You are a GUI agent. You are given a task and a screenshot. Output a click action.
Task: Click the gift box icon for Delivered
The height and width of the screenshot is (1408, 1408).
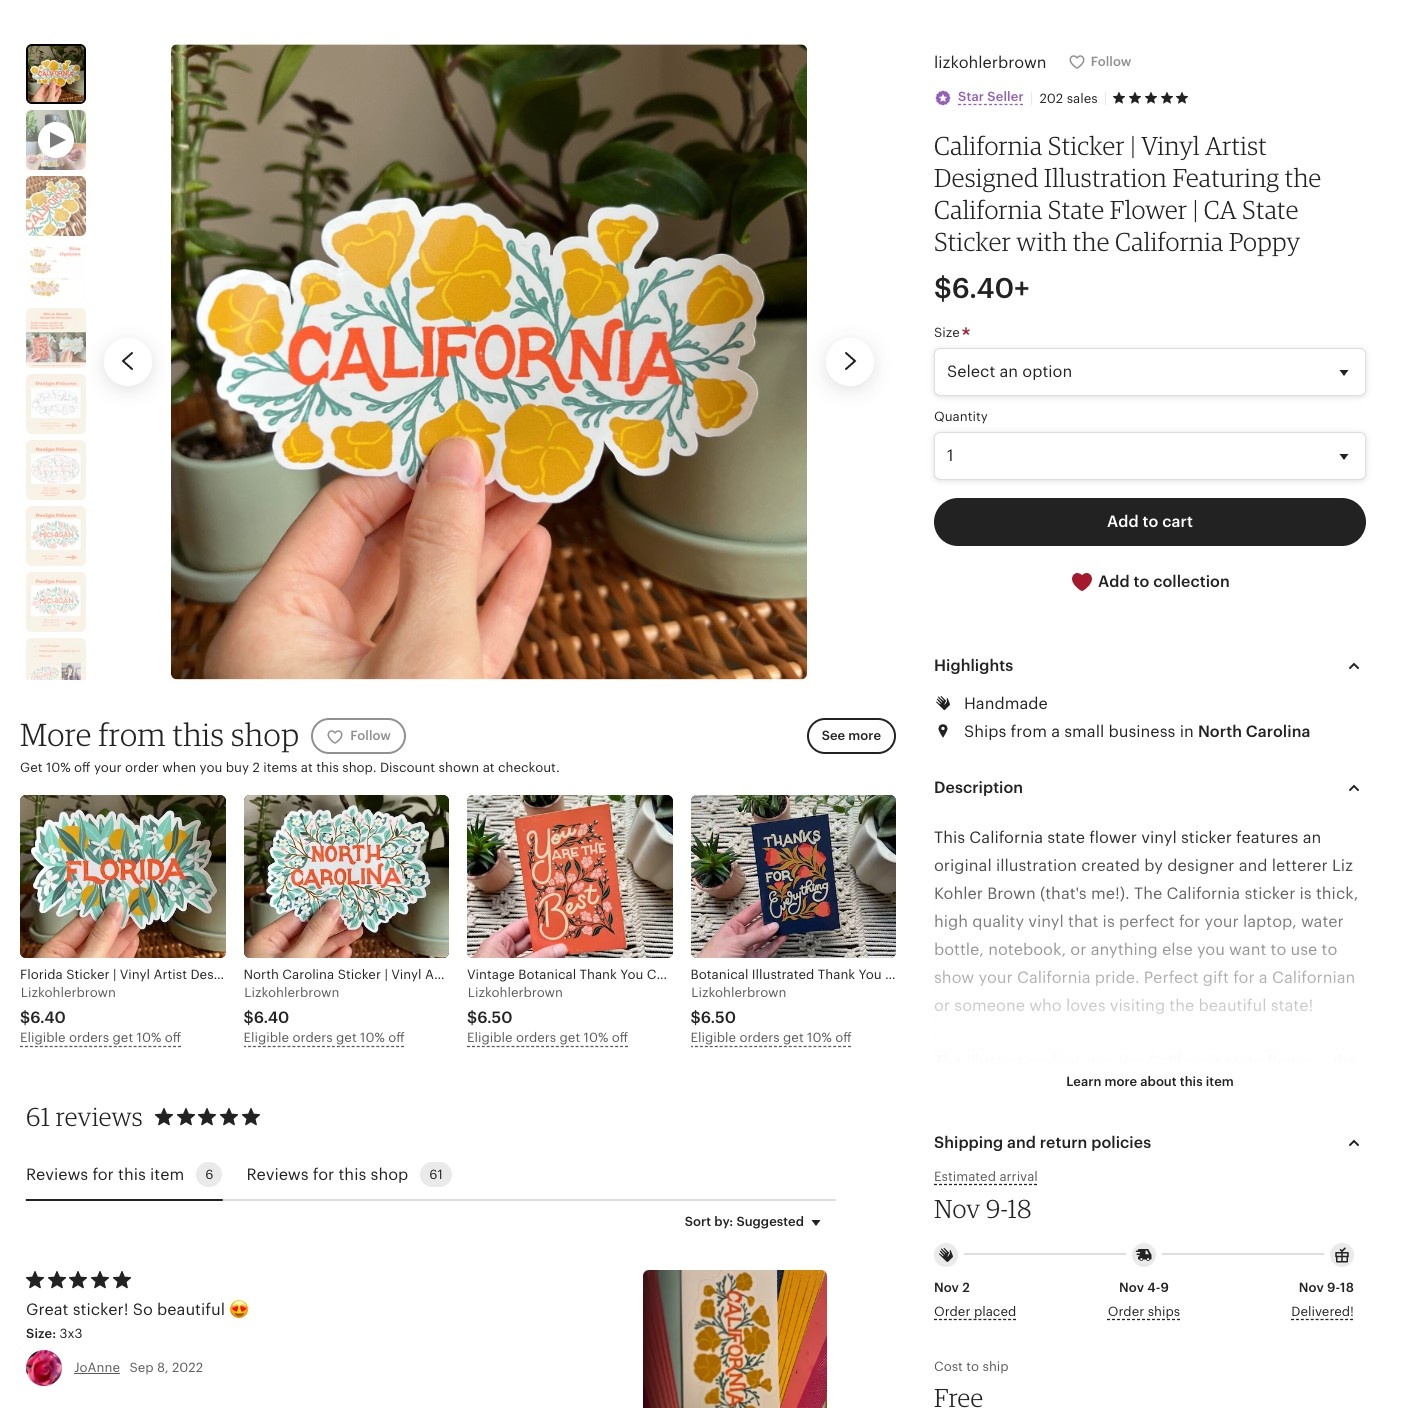pyautogui.click(x=1342, y=1254)
